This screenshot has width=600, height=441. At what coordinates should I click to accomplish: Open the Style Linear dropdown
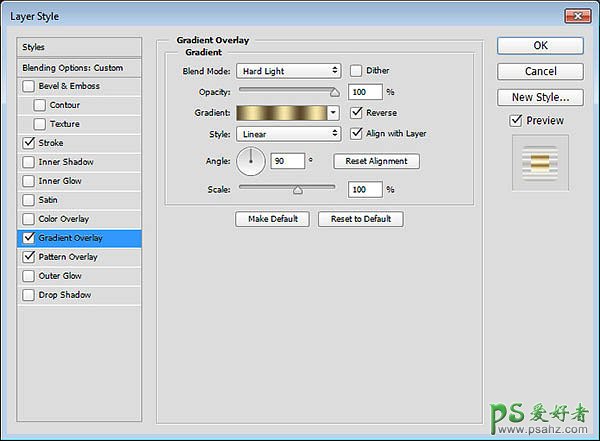click(289, 134)
